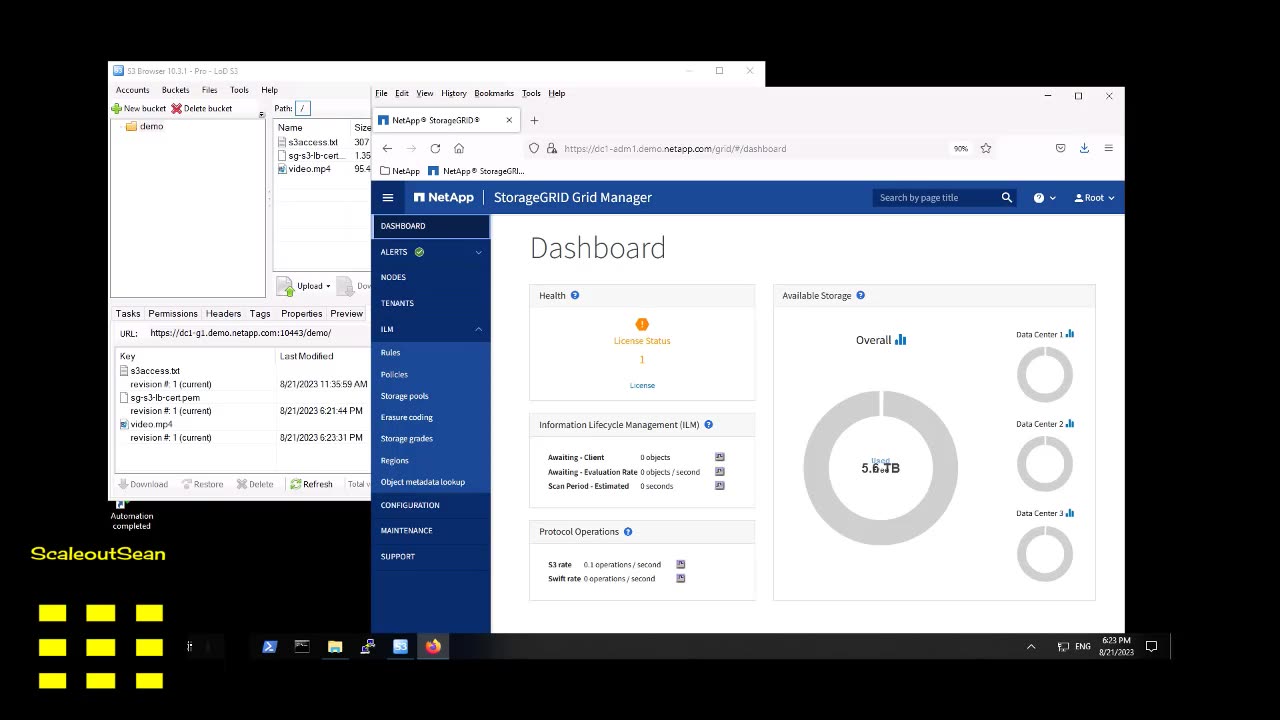This screenshot has width=1280, height=720.
Task: Open a new Firefox tab
Action: pos(534,121)
